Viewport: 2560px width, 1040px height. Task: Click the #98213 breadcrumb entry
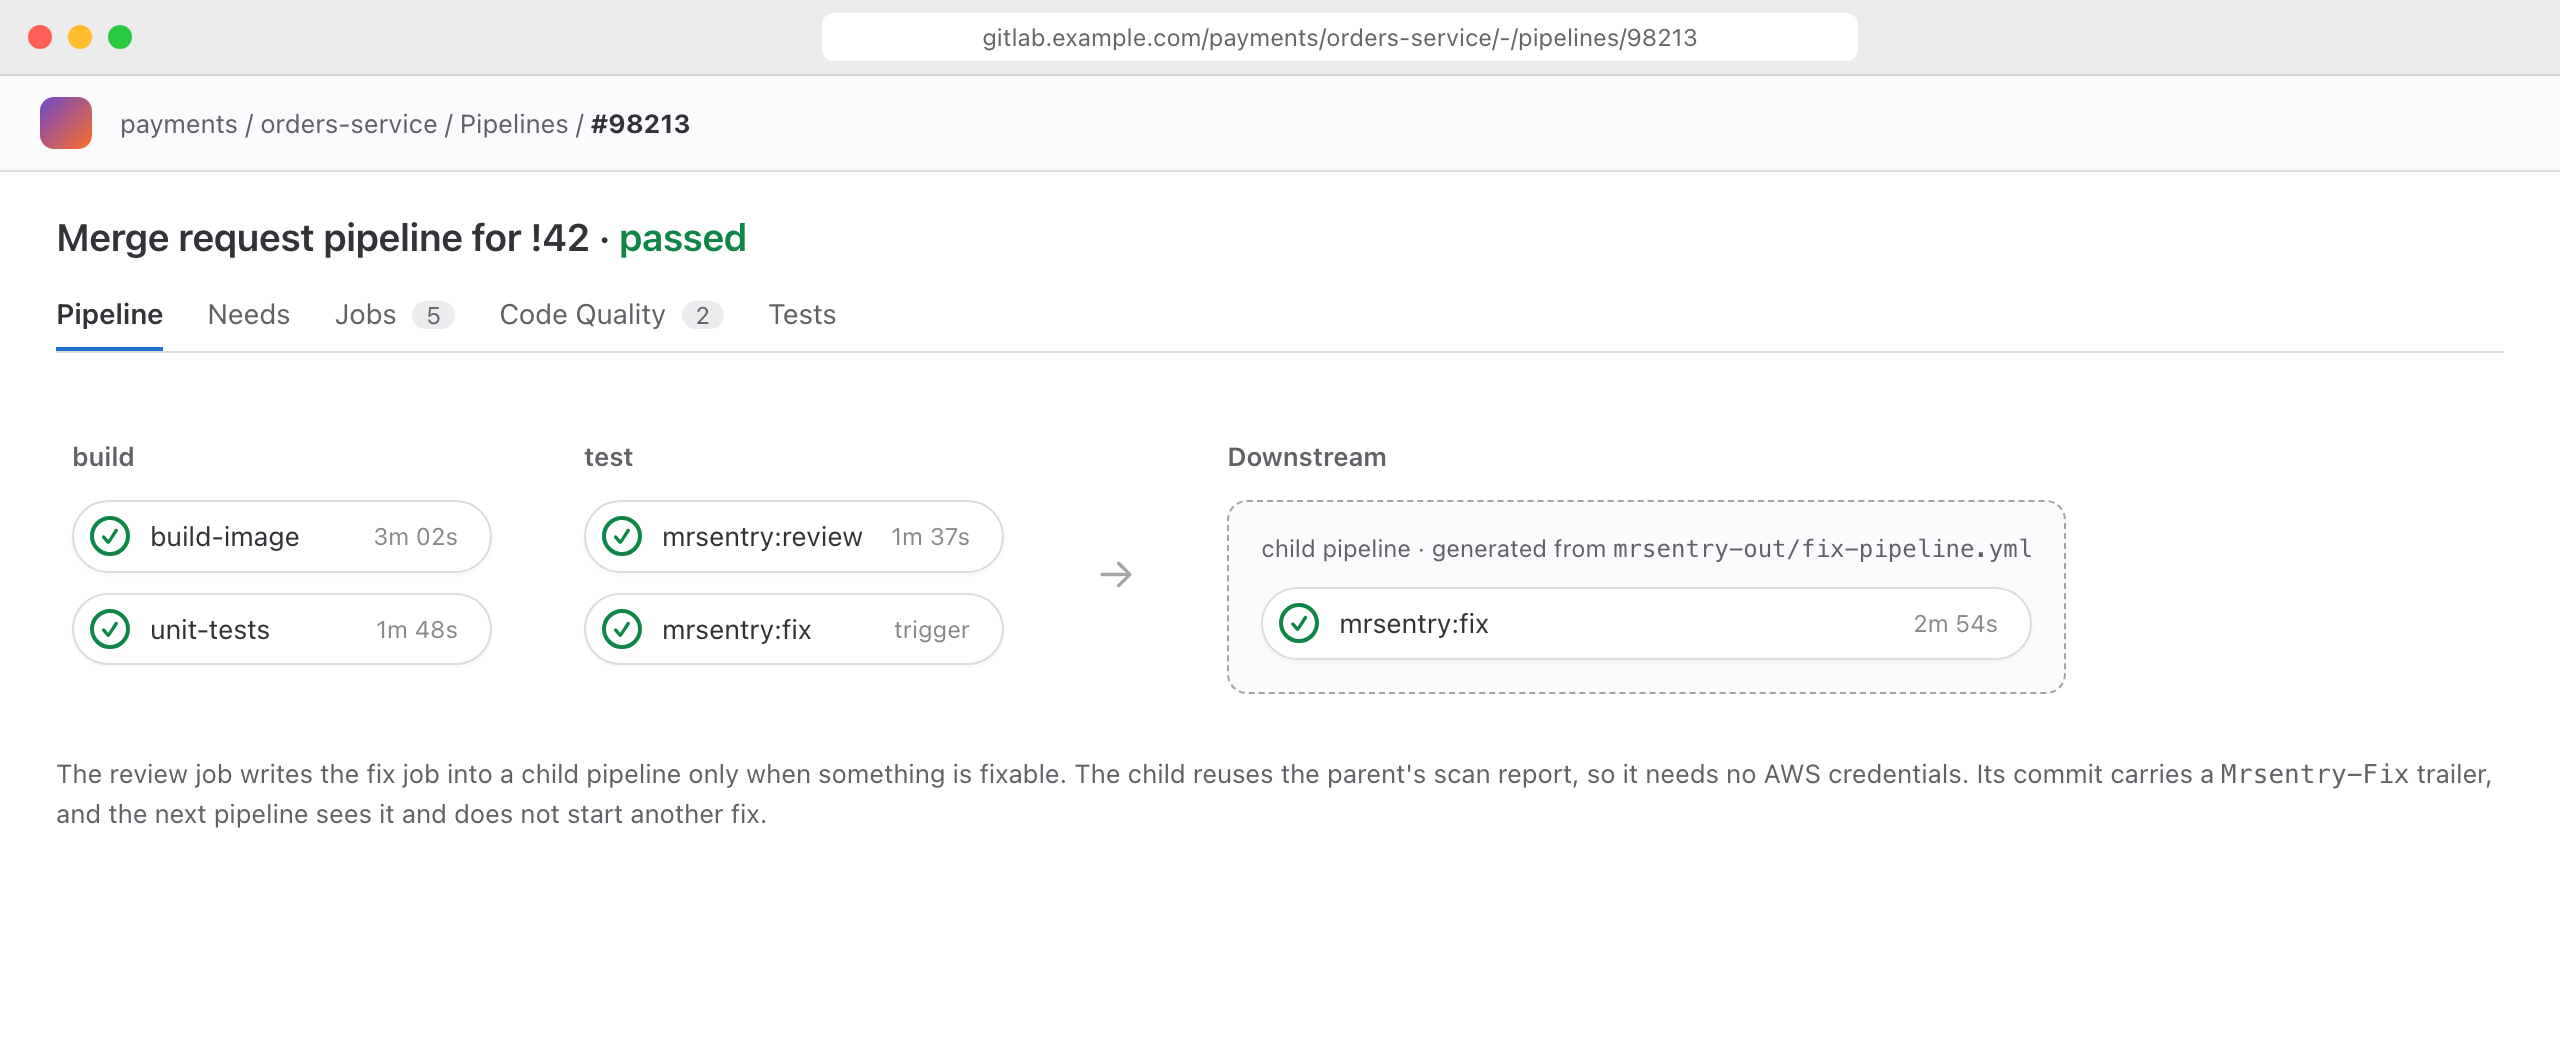[640, 124]
